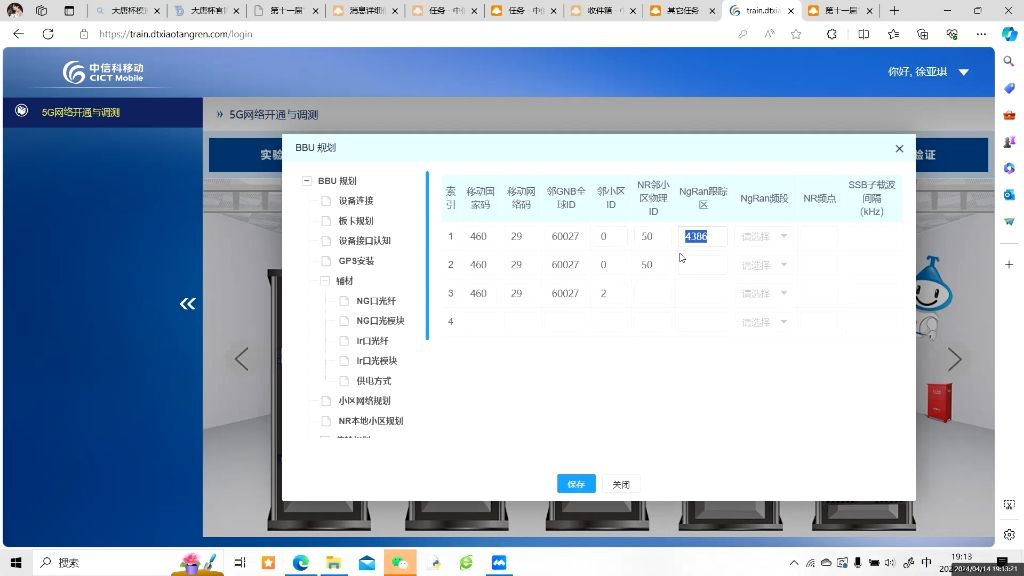Toggle split screen icon in Edge toolbar

(x=863, y=34)
